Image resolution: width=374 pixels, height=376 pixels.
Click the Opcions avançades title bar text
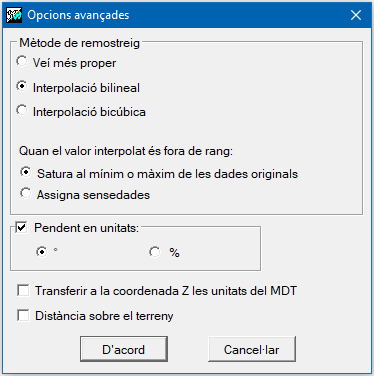coord(78,15)
